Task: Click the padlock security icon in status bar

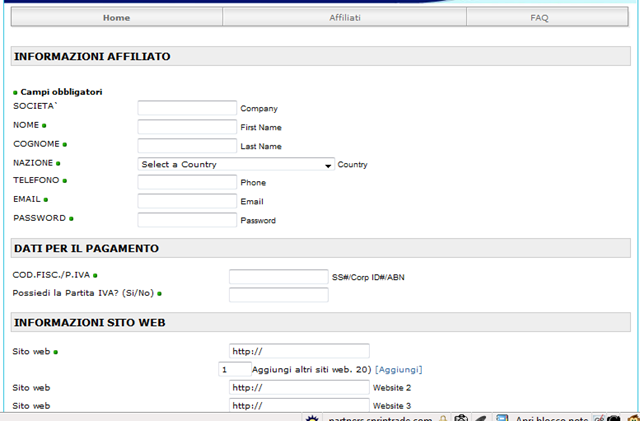Action: [x=442, y=419]
